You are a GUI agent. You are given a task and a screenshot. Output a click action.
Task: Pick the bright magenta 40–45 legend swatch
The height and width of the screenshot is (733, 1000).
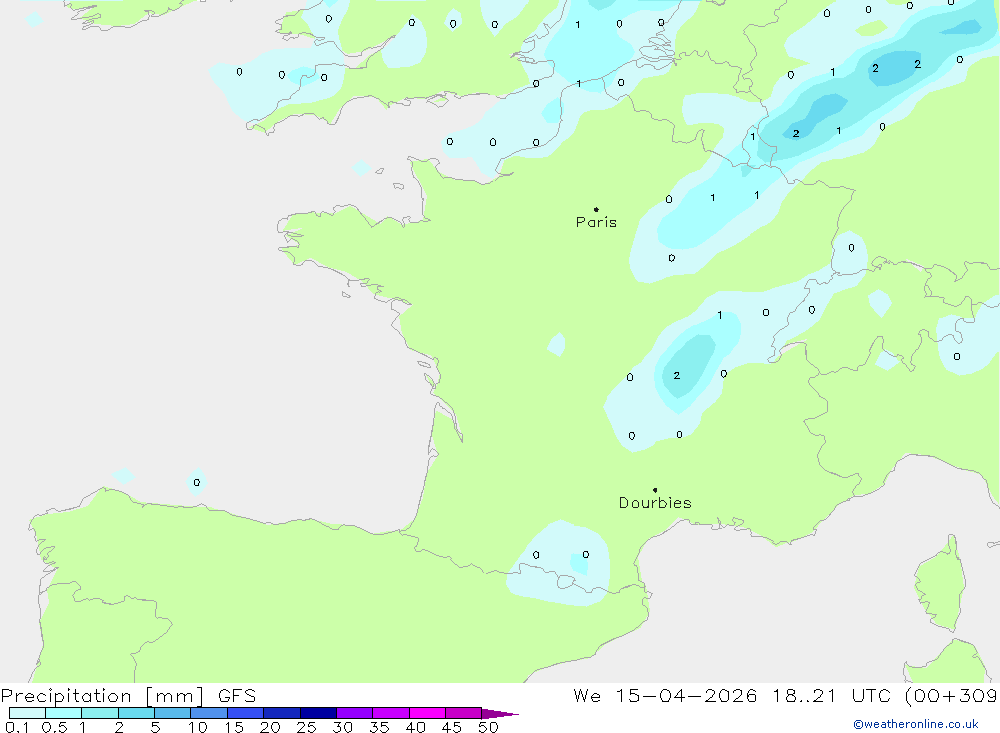[x=427, y=713]
